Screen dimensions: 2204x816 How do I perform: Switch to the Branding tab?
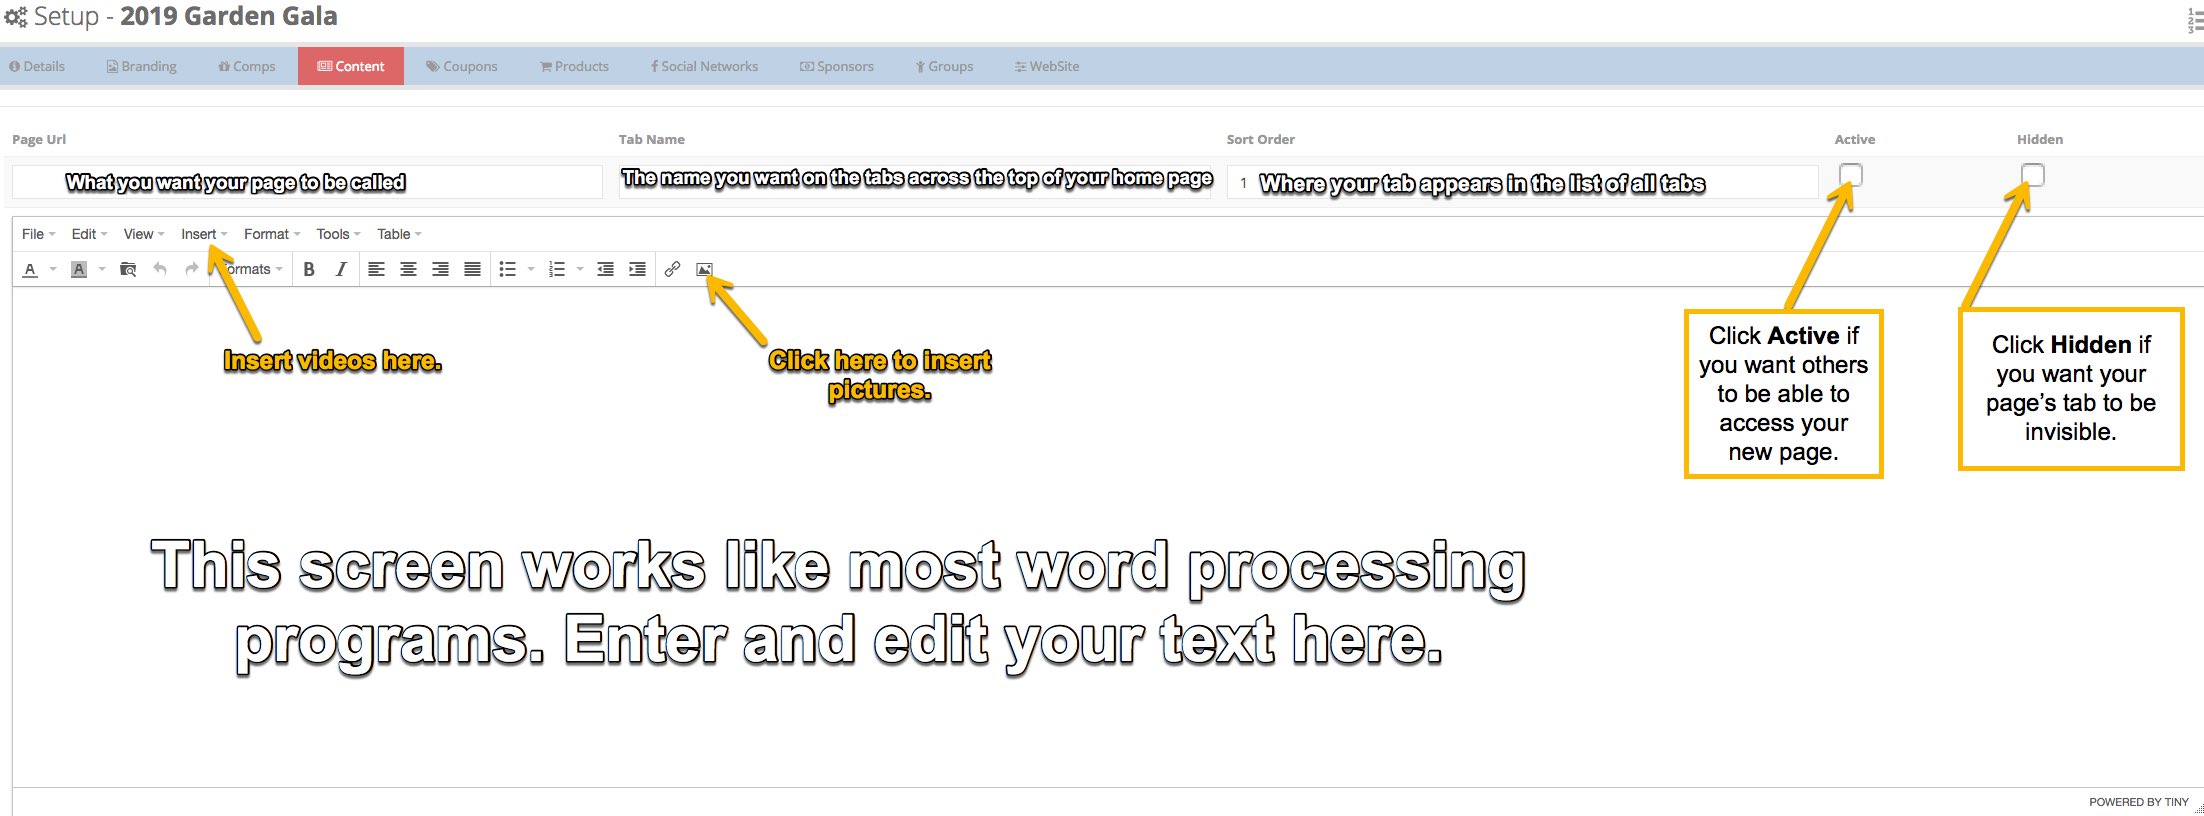click(141, 66)
